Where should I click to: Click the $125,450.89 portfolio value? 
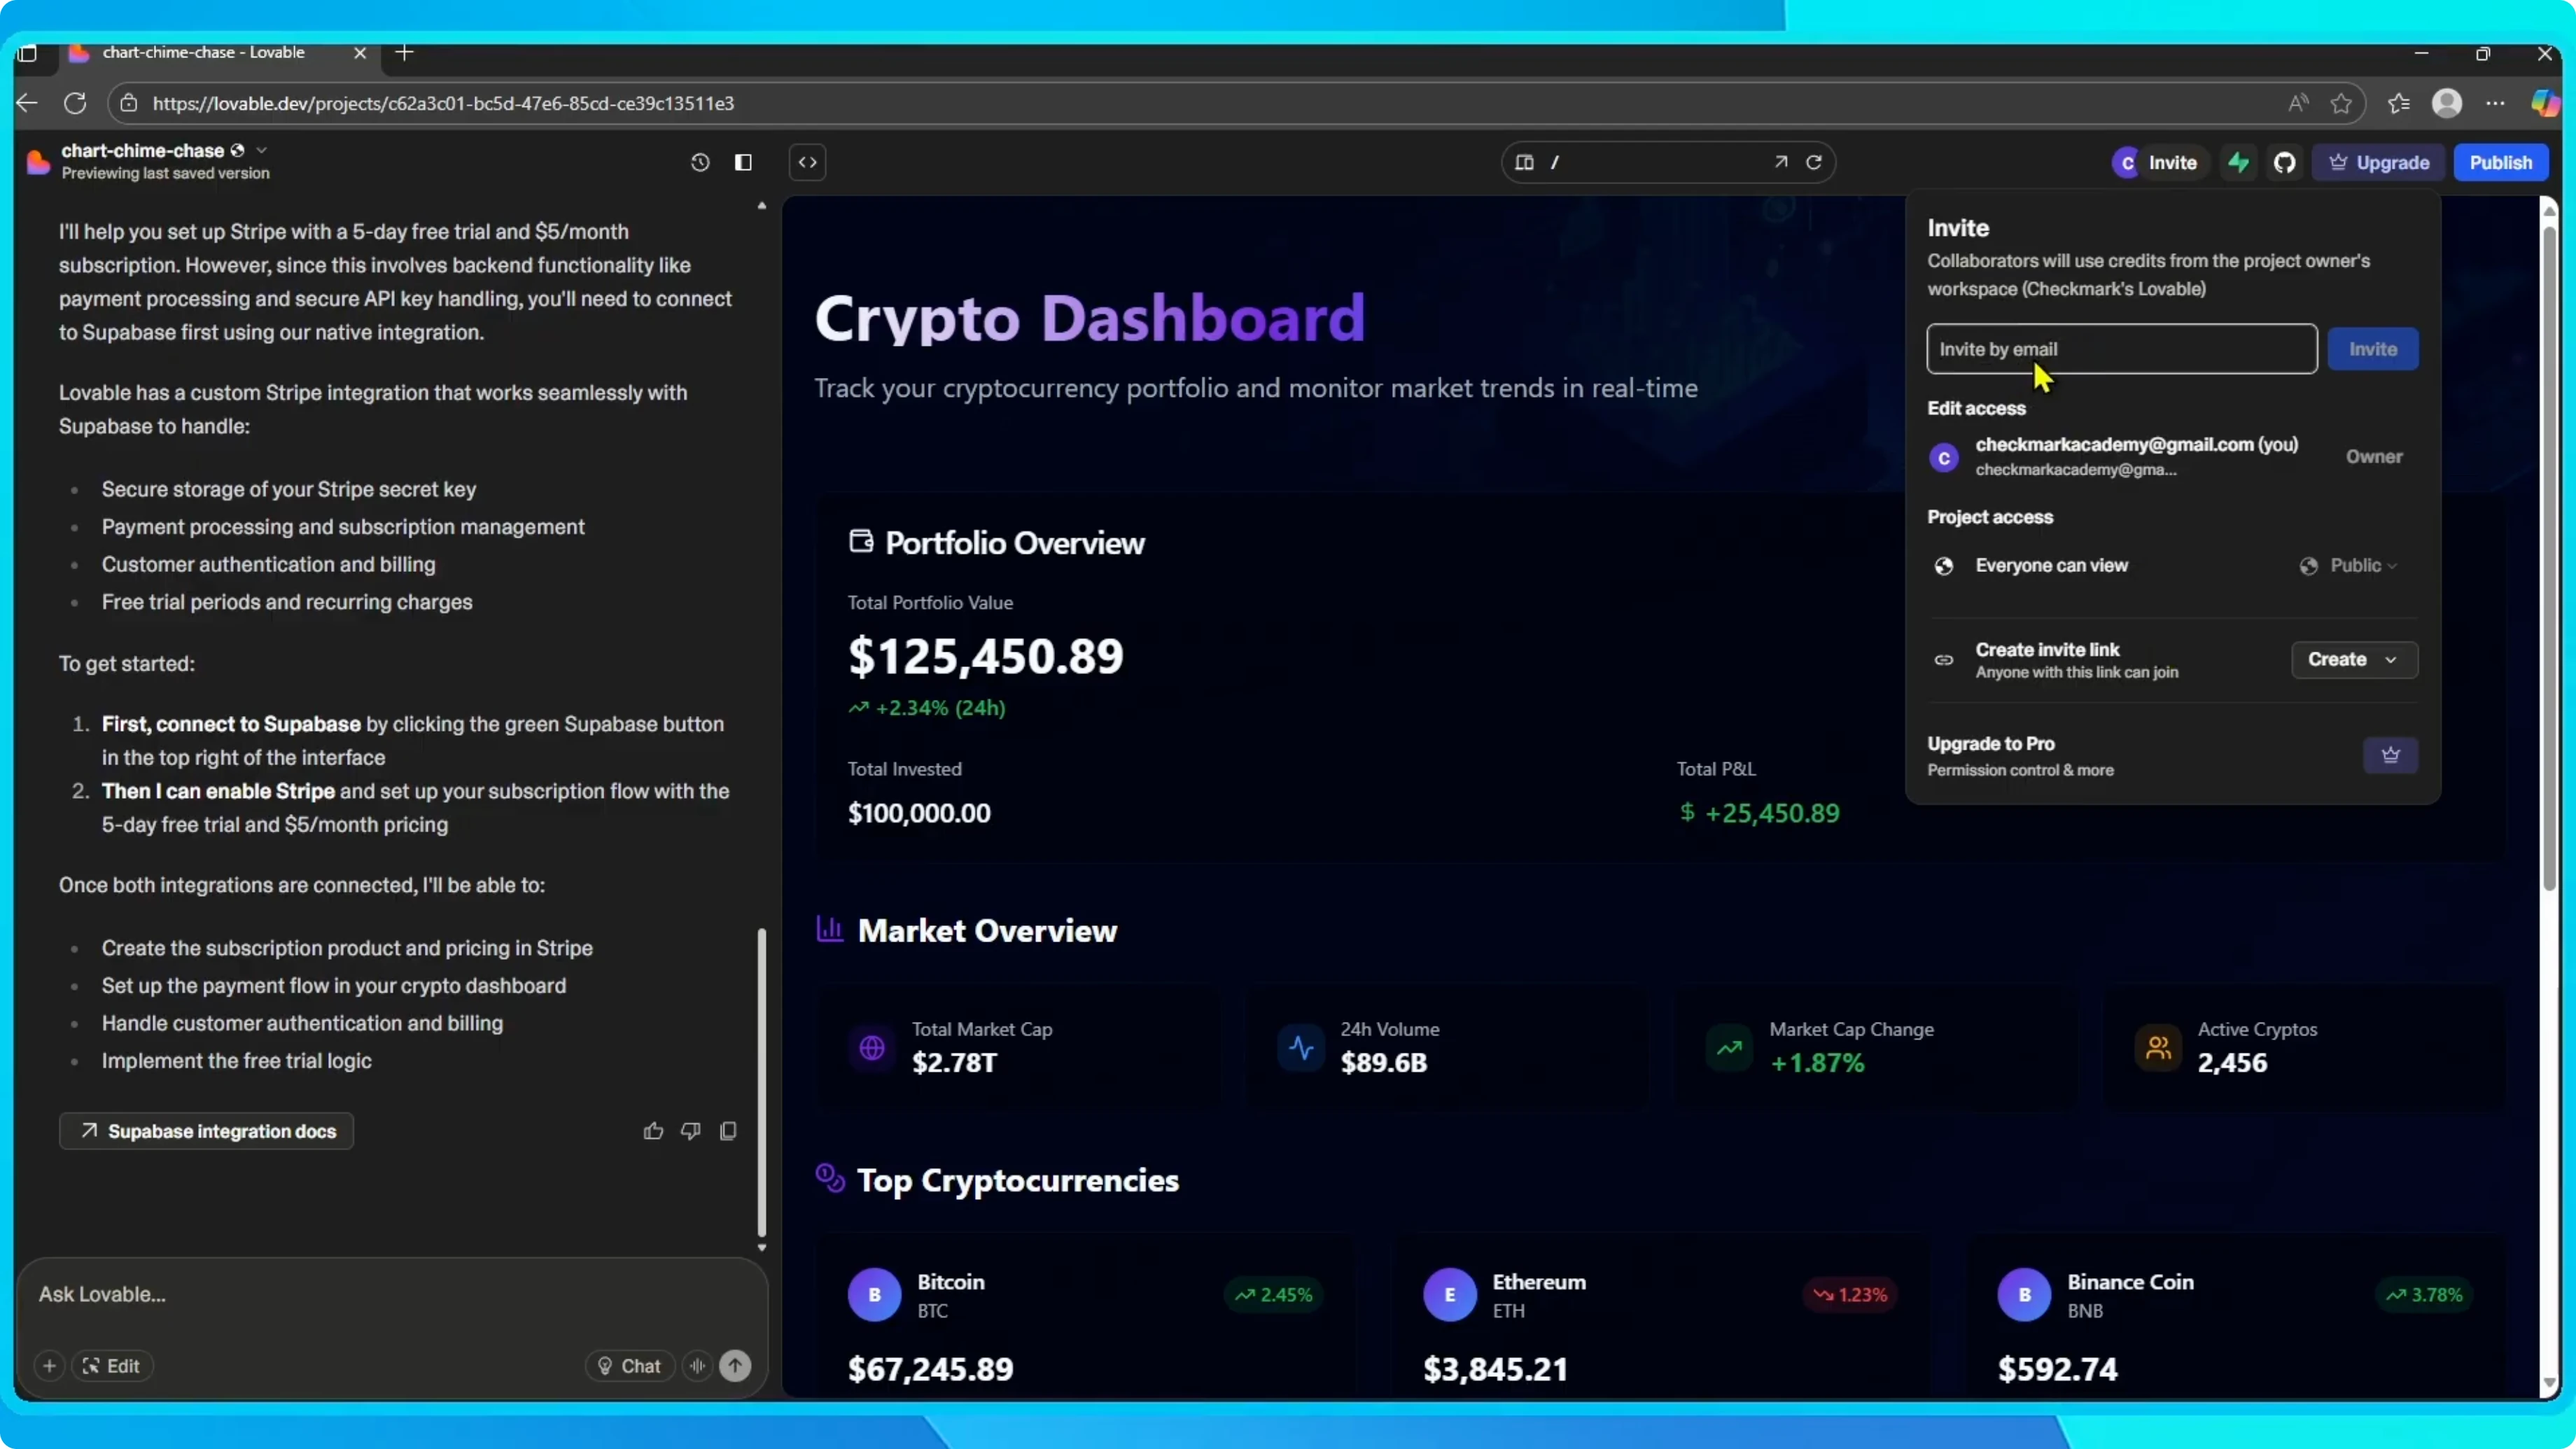coord(985,656)
